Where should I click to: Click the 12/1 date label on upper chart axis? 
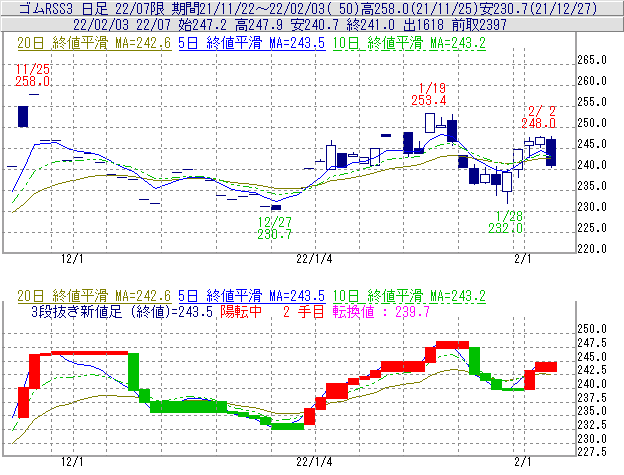[x=72, y=259]
